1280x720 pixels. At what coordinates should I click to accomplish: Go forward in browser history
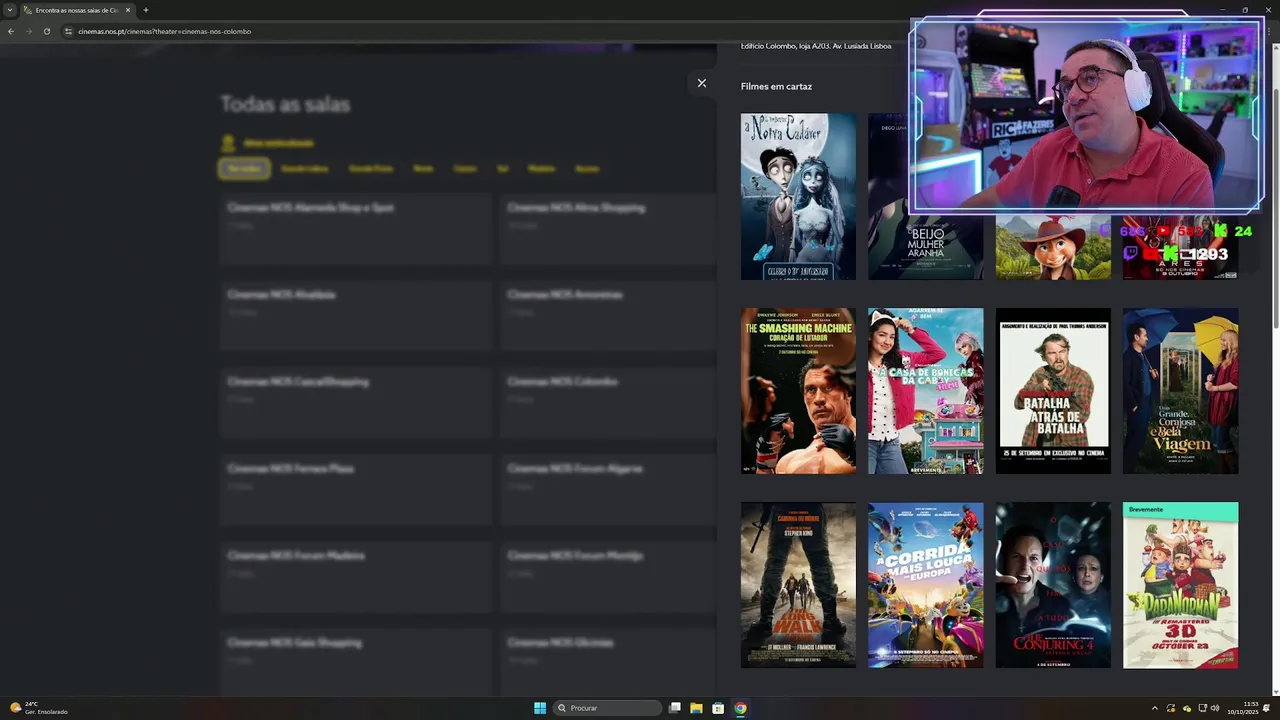29,31
